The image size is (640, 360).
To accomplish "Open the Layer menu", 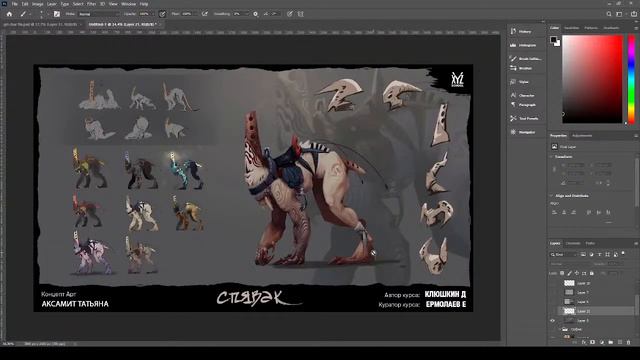I will coord(52,4).
